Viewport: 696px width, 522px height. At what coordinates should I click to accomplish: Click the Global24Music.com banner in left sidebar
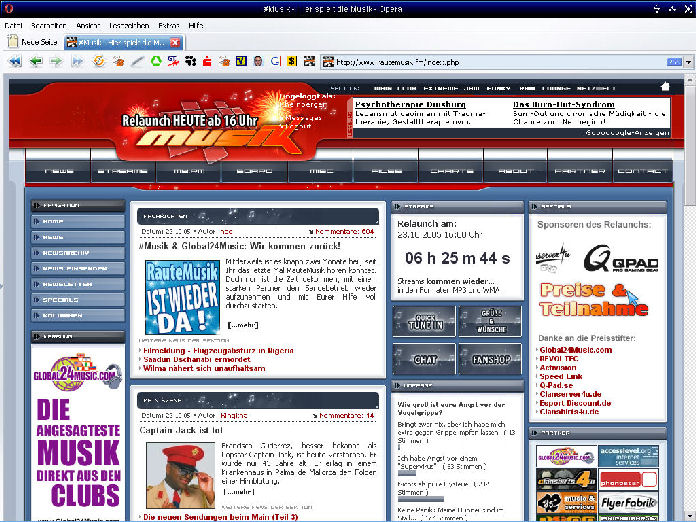[x=78, y=433]
